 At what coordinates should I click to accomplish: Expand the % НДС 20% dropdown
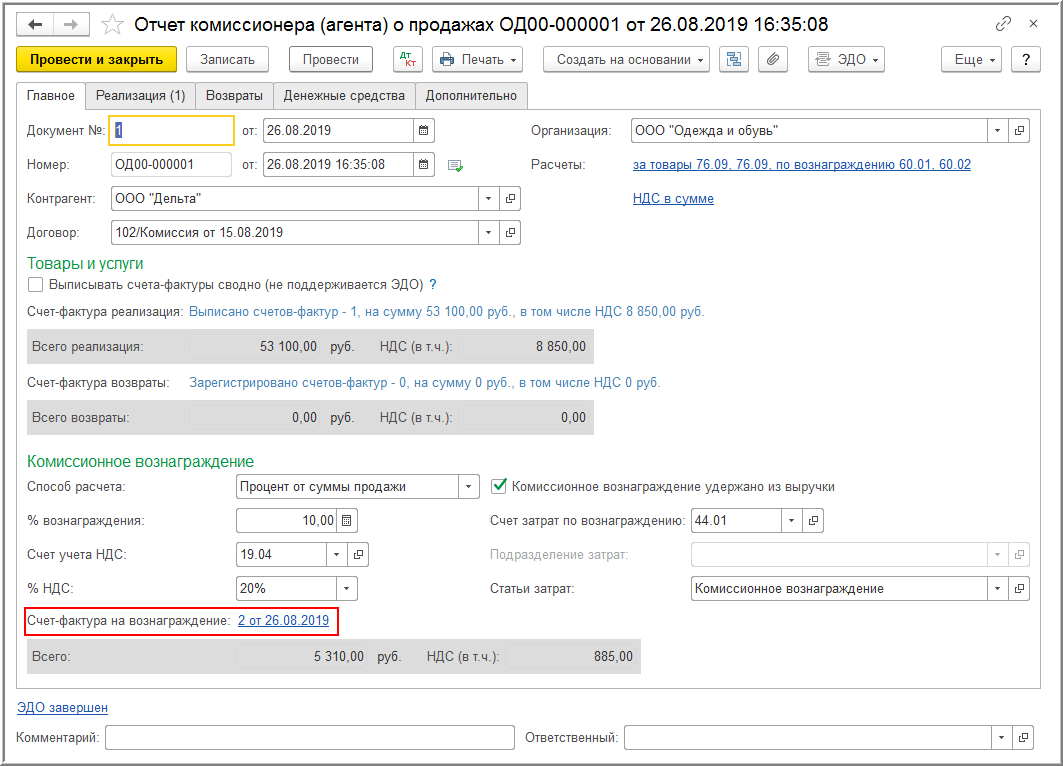coord(346,588)
